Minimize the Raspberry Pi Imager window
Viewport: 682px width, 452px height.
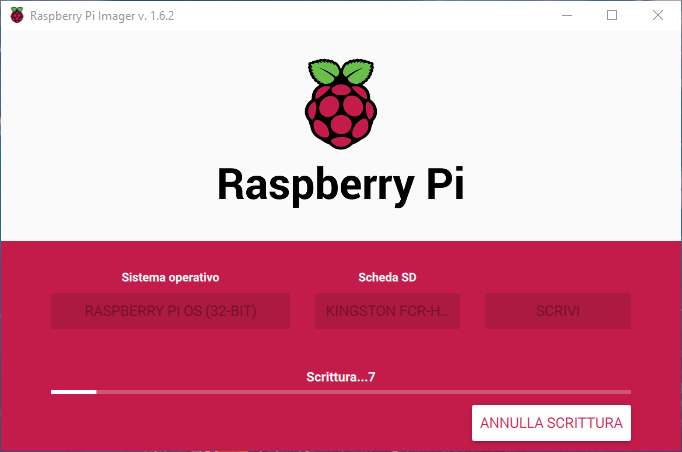click(567, 15)
